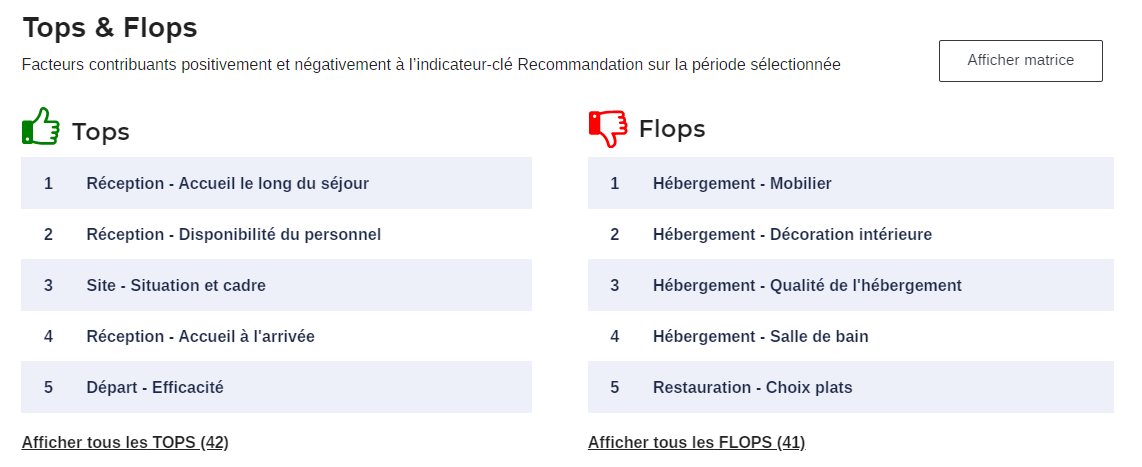Click Réception - Accueil à l'arrivée item
Image resolution: width=1142 pixels, height=467 pixels.
(x=200, y=336)
